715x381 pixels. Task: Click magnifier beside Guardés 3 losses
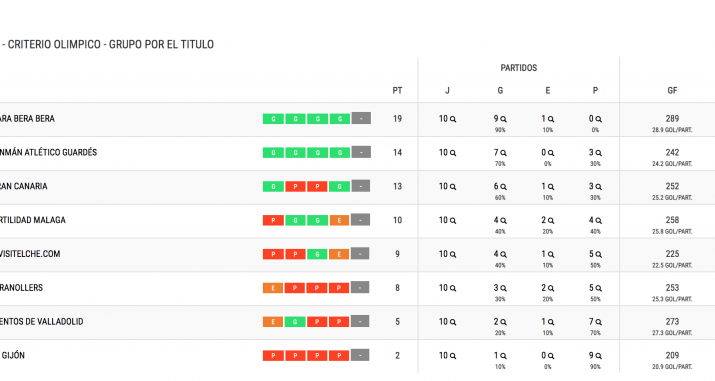[x=599, y=153]
